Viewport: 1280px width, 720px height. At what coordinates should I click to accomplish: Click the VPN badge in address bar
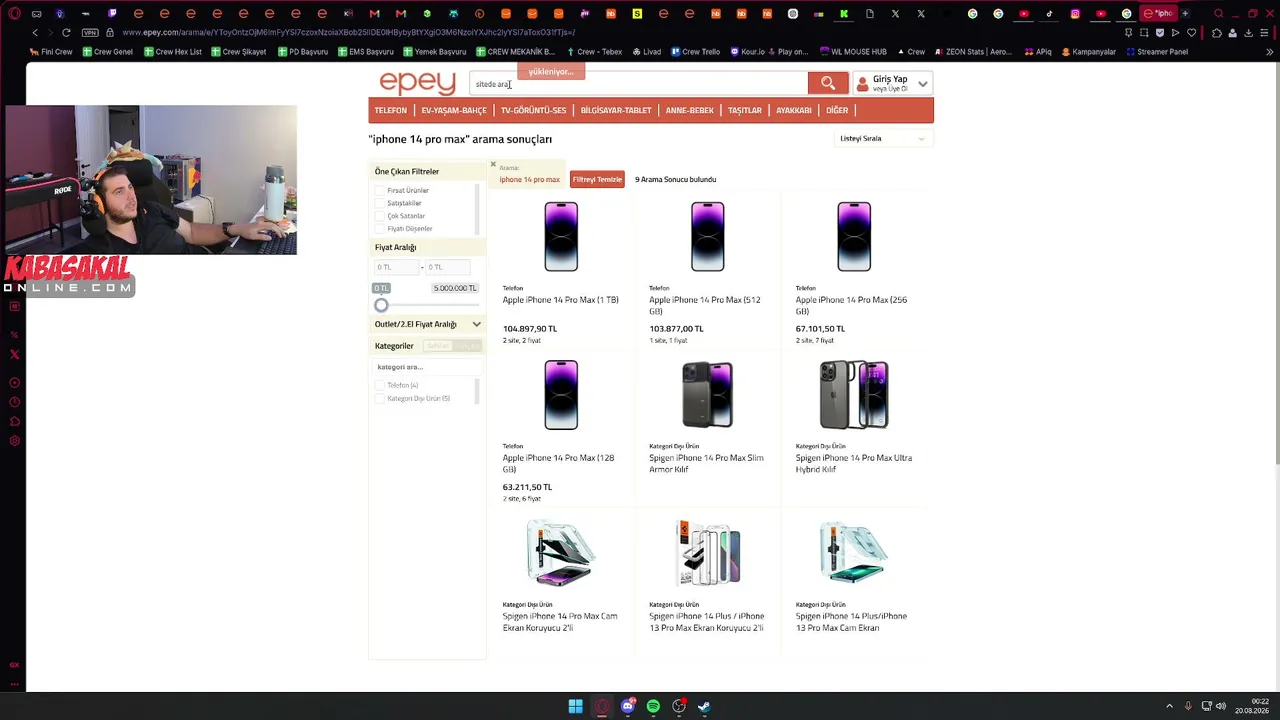tap(90, 32)
